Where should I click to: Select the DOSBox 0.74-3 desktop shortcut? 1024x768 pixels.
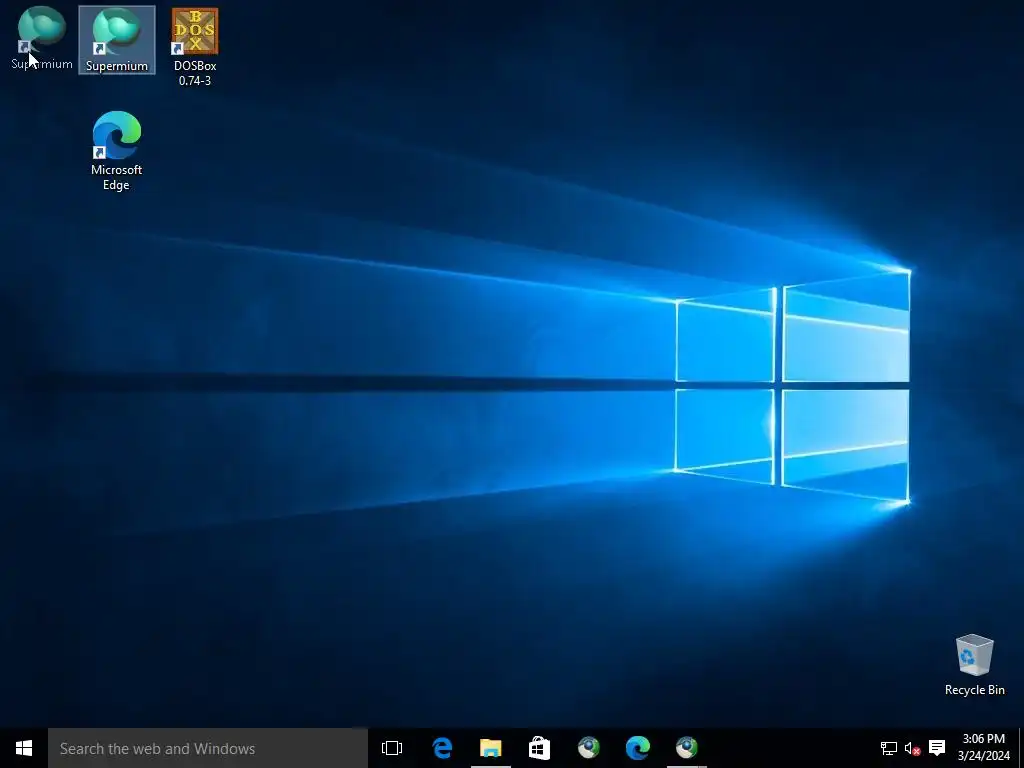click(195, 47)
